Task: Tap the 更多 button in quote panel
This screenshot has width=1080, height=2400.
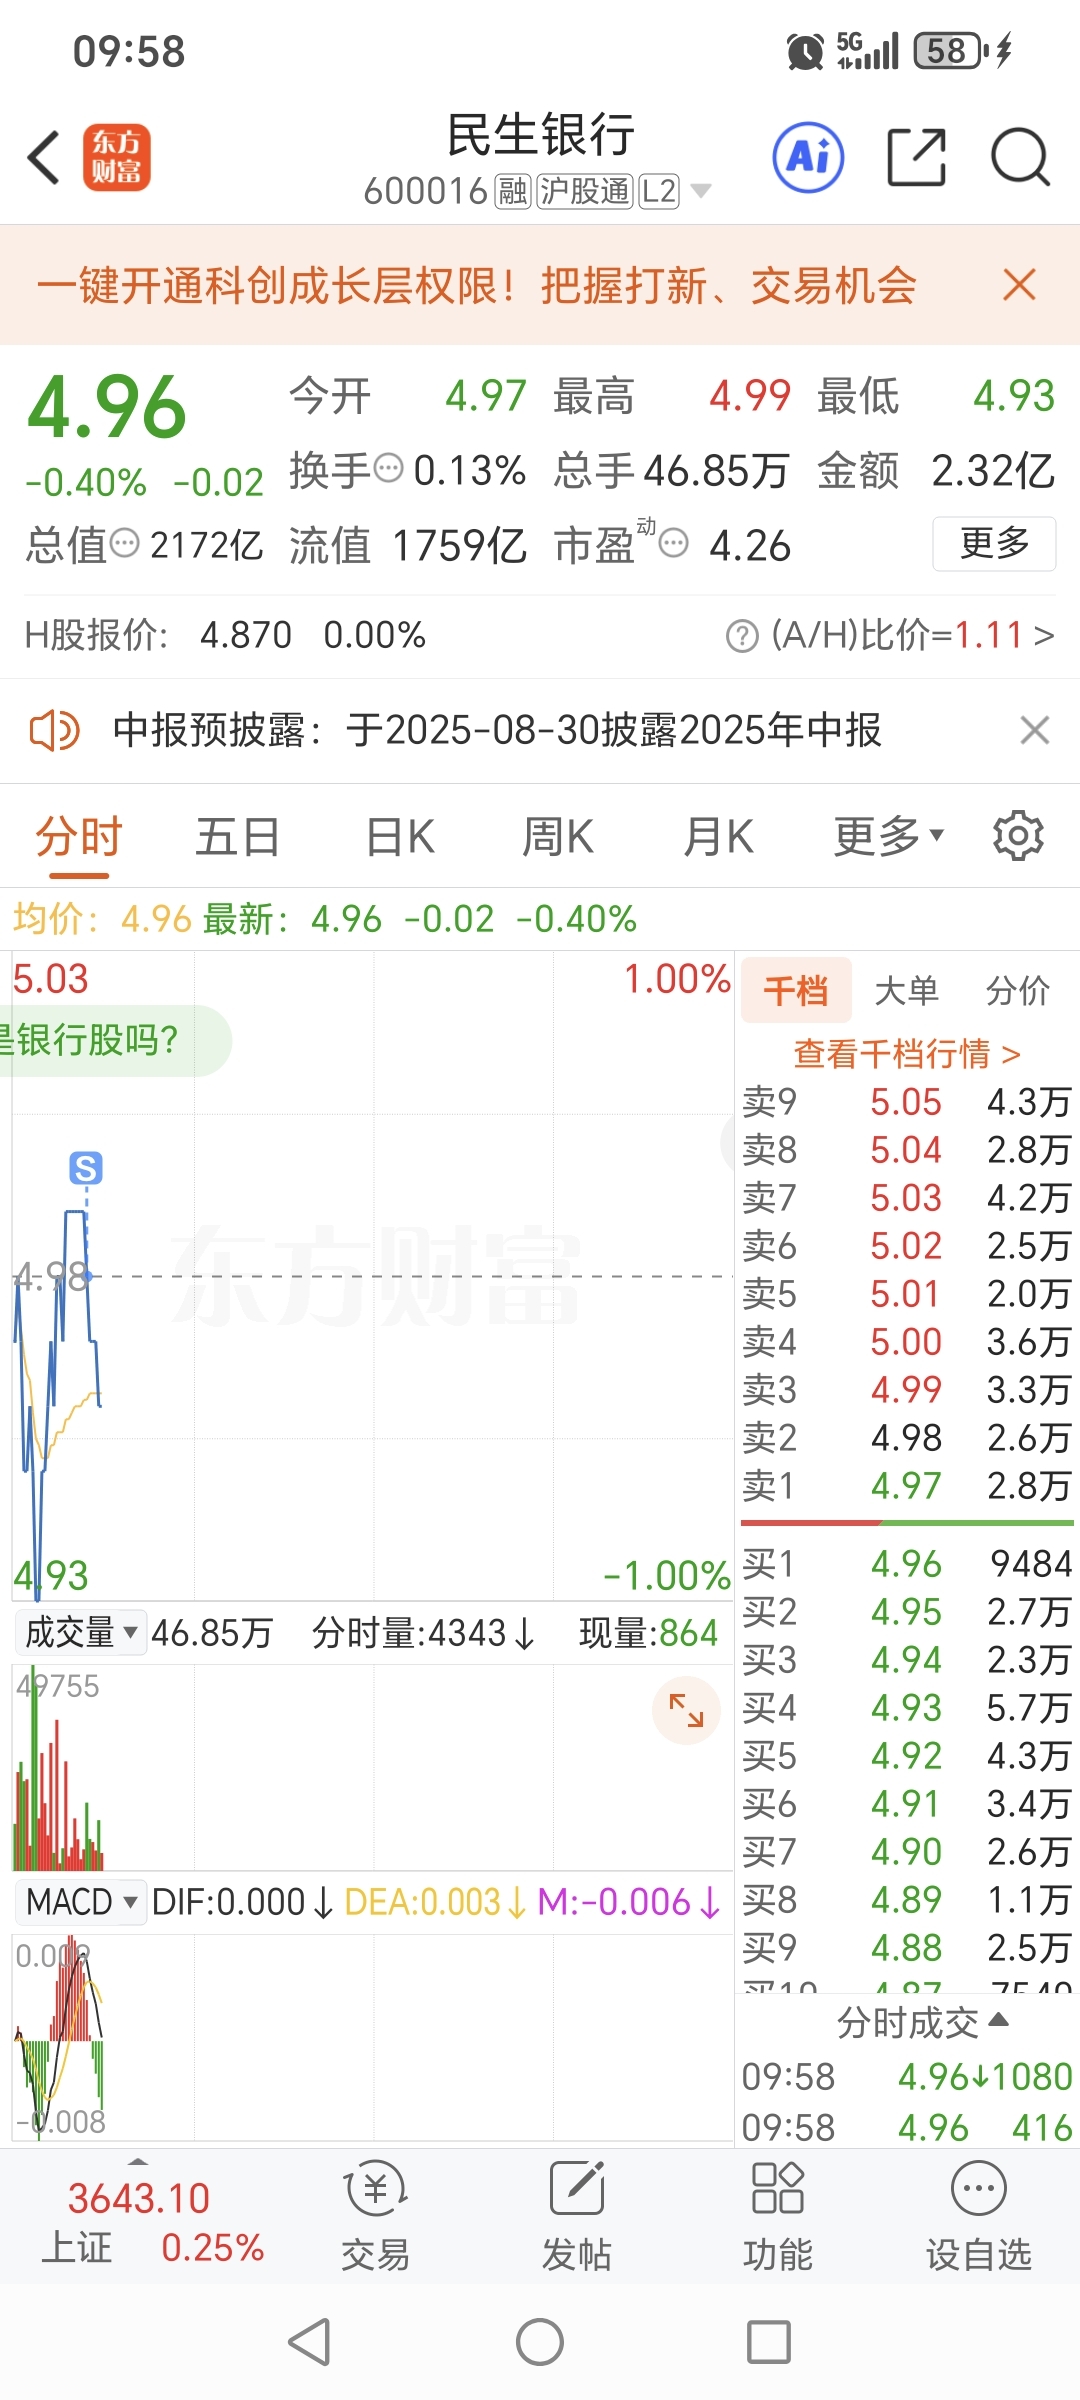Action: 994,543
